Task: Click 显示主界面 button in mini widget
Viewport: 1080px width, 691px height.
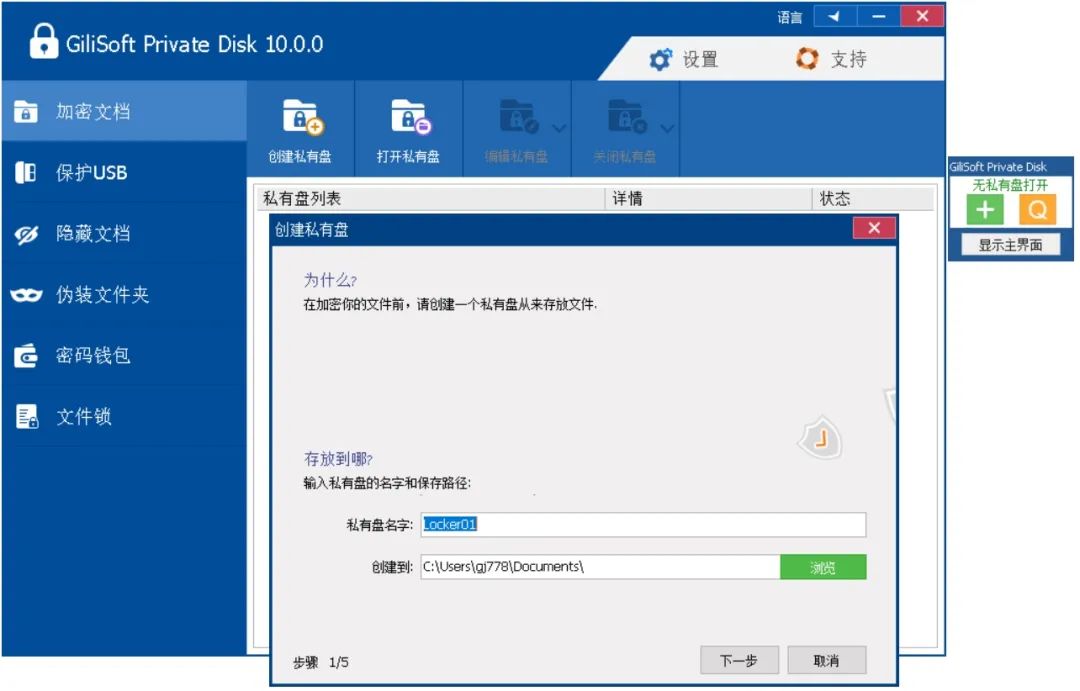Action: tap(1010, 245)
